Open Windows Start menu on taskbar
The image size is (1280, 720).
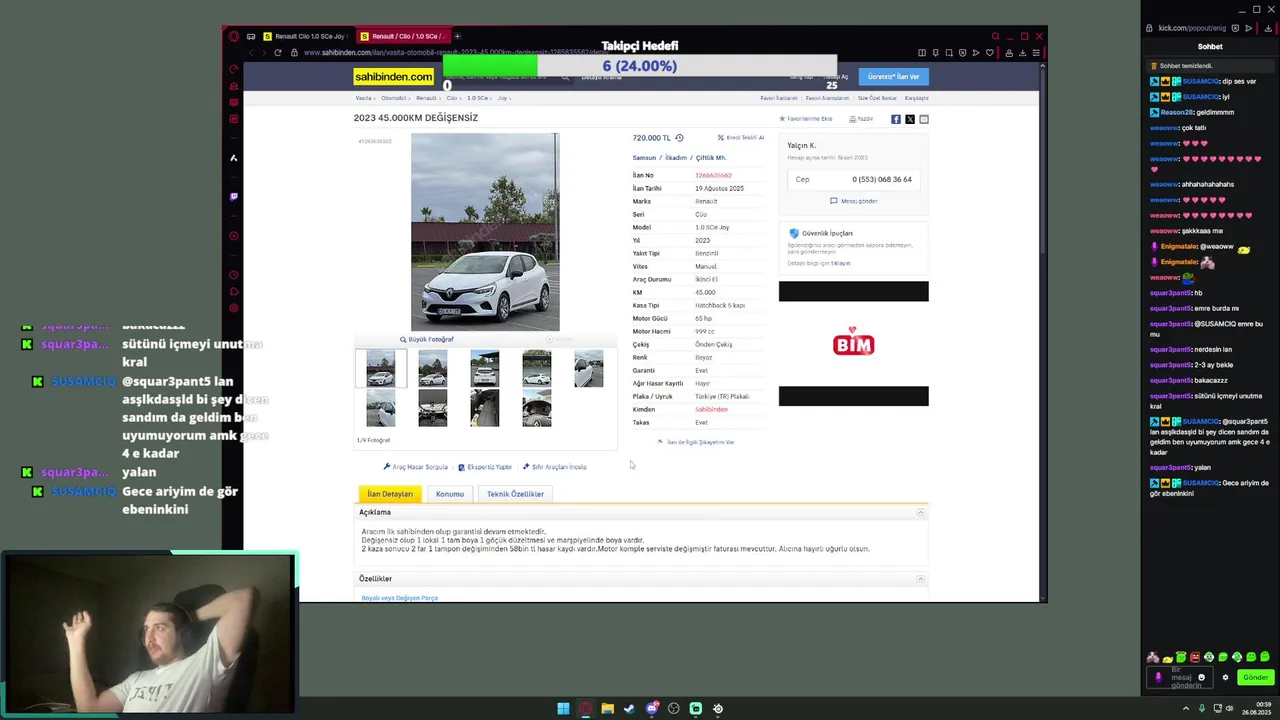pos(563,708)
